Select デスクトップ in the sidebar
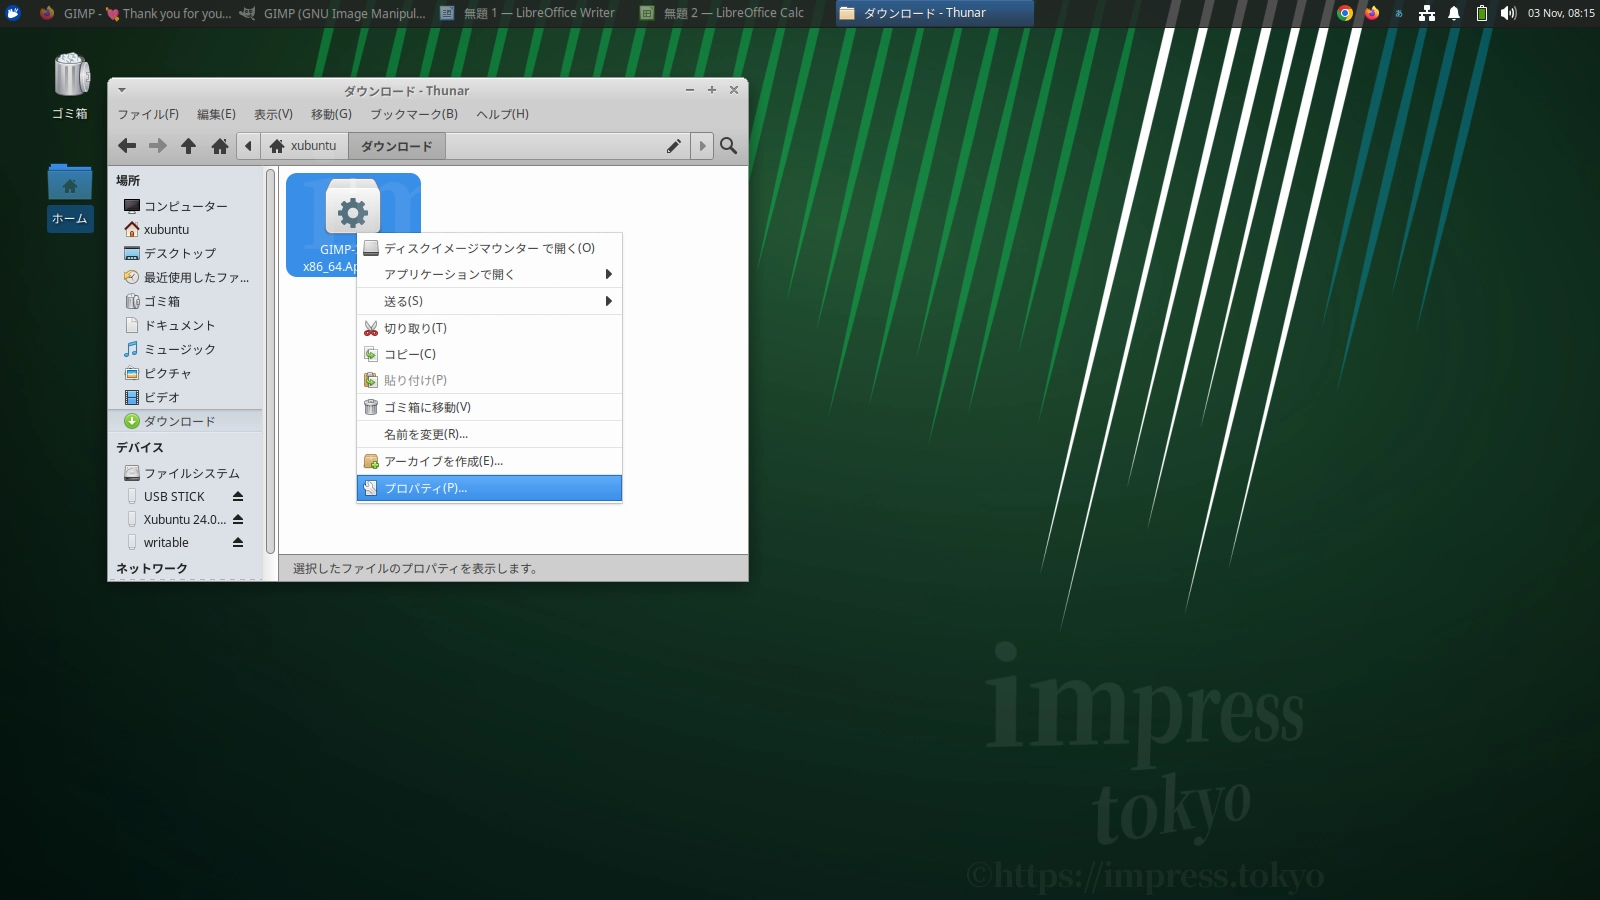Screen dimensions: 1600x900 [x=185, y=253]
